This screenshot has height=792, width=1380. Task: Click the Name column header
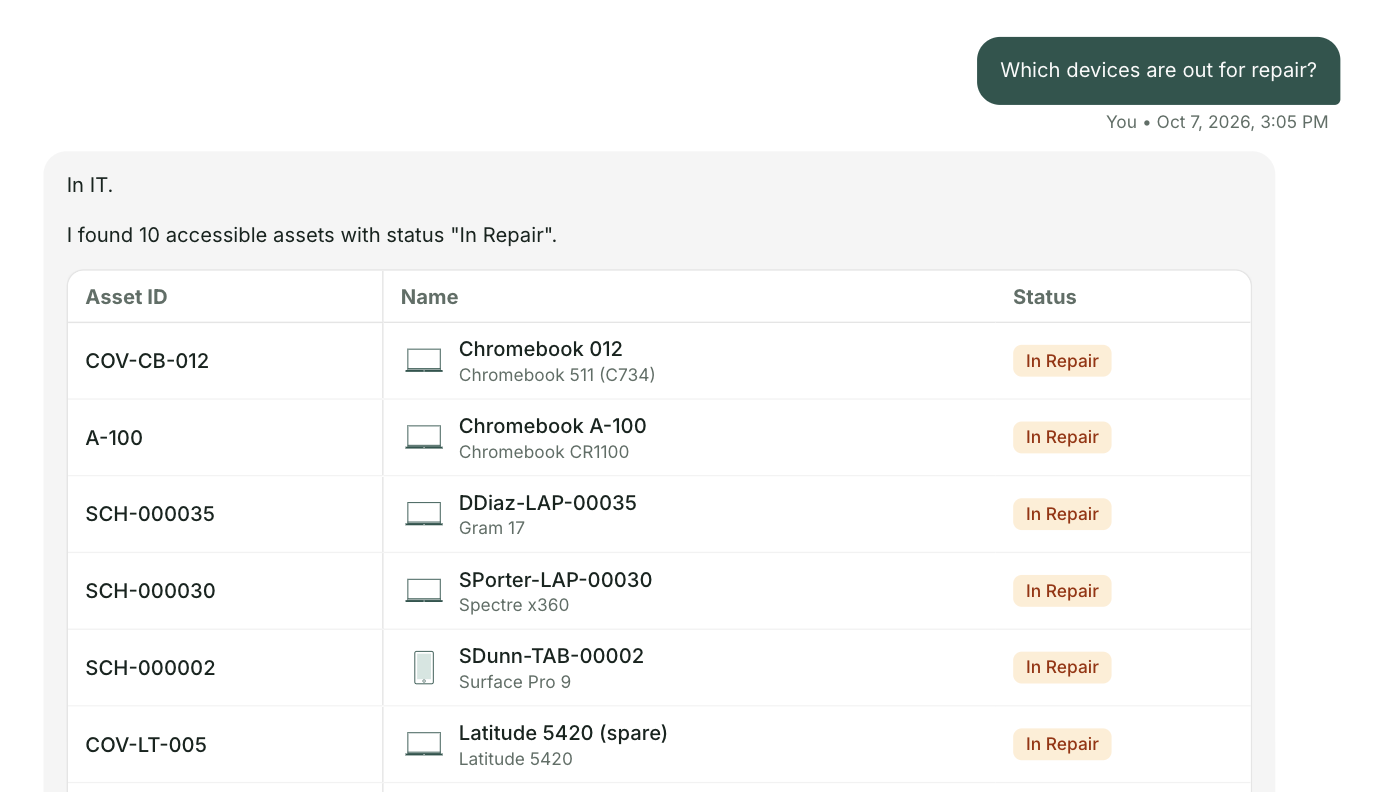click(429, 297)
